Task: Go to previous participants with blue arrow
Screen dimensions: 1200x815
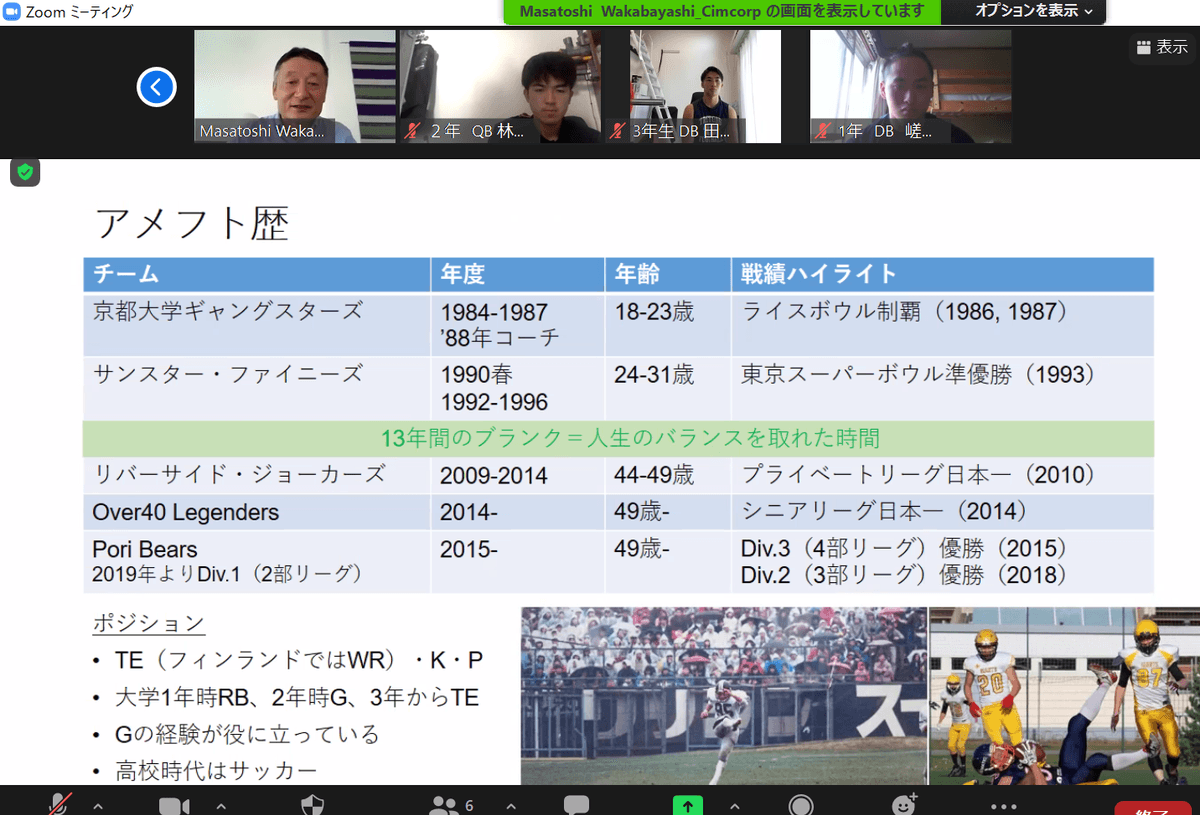Action: coord(156,87)
